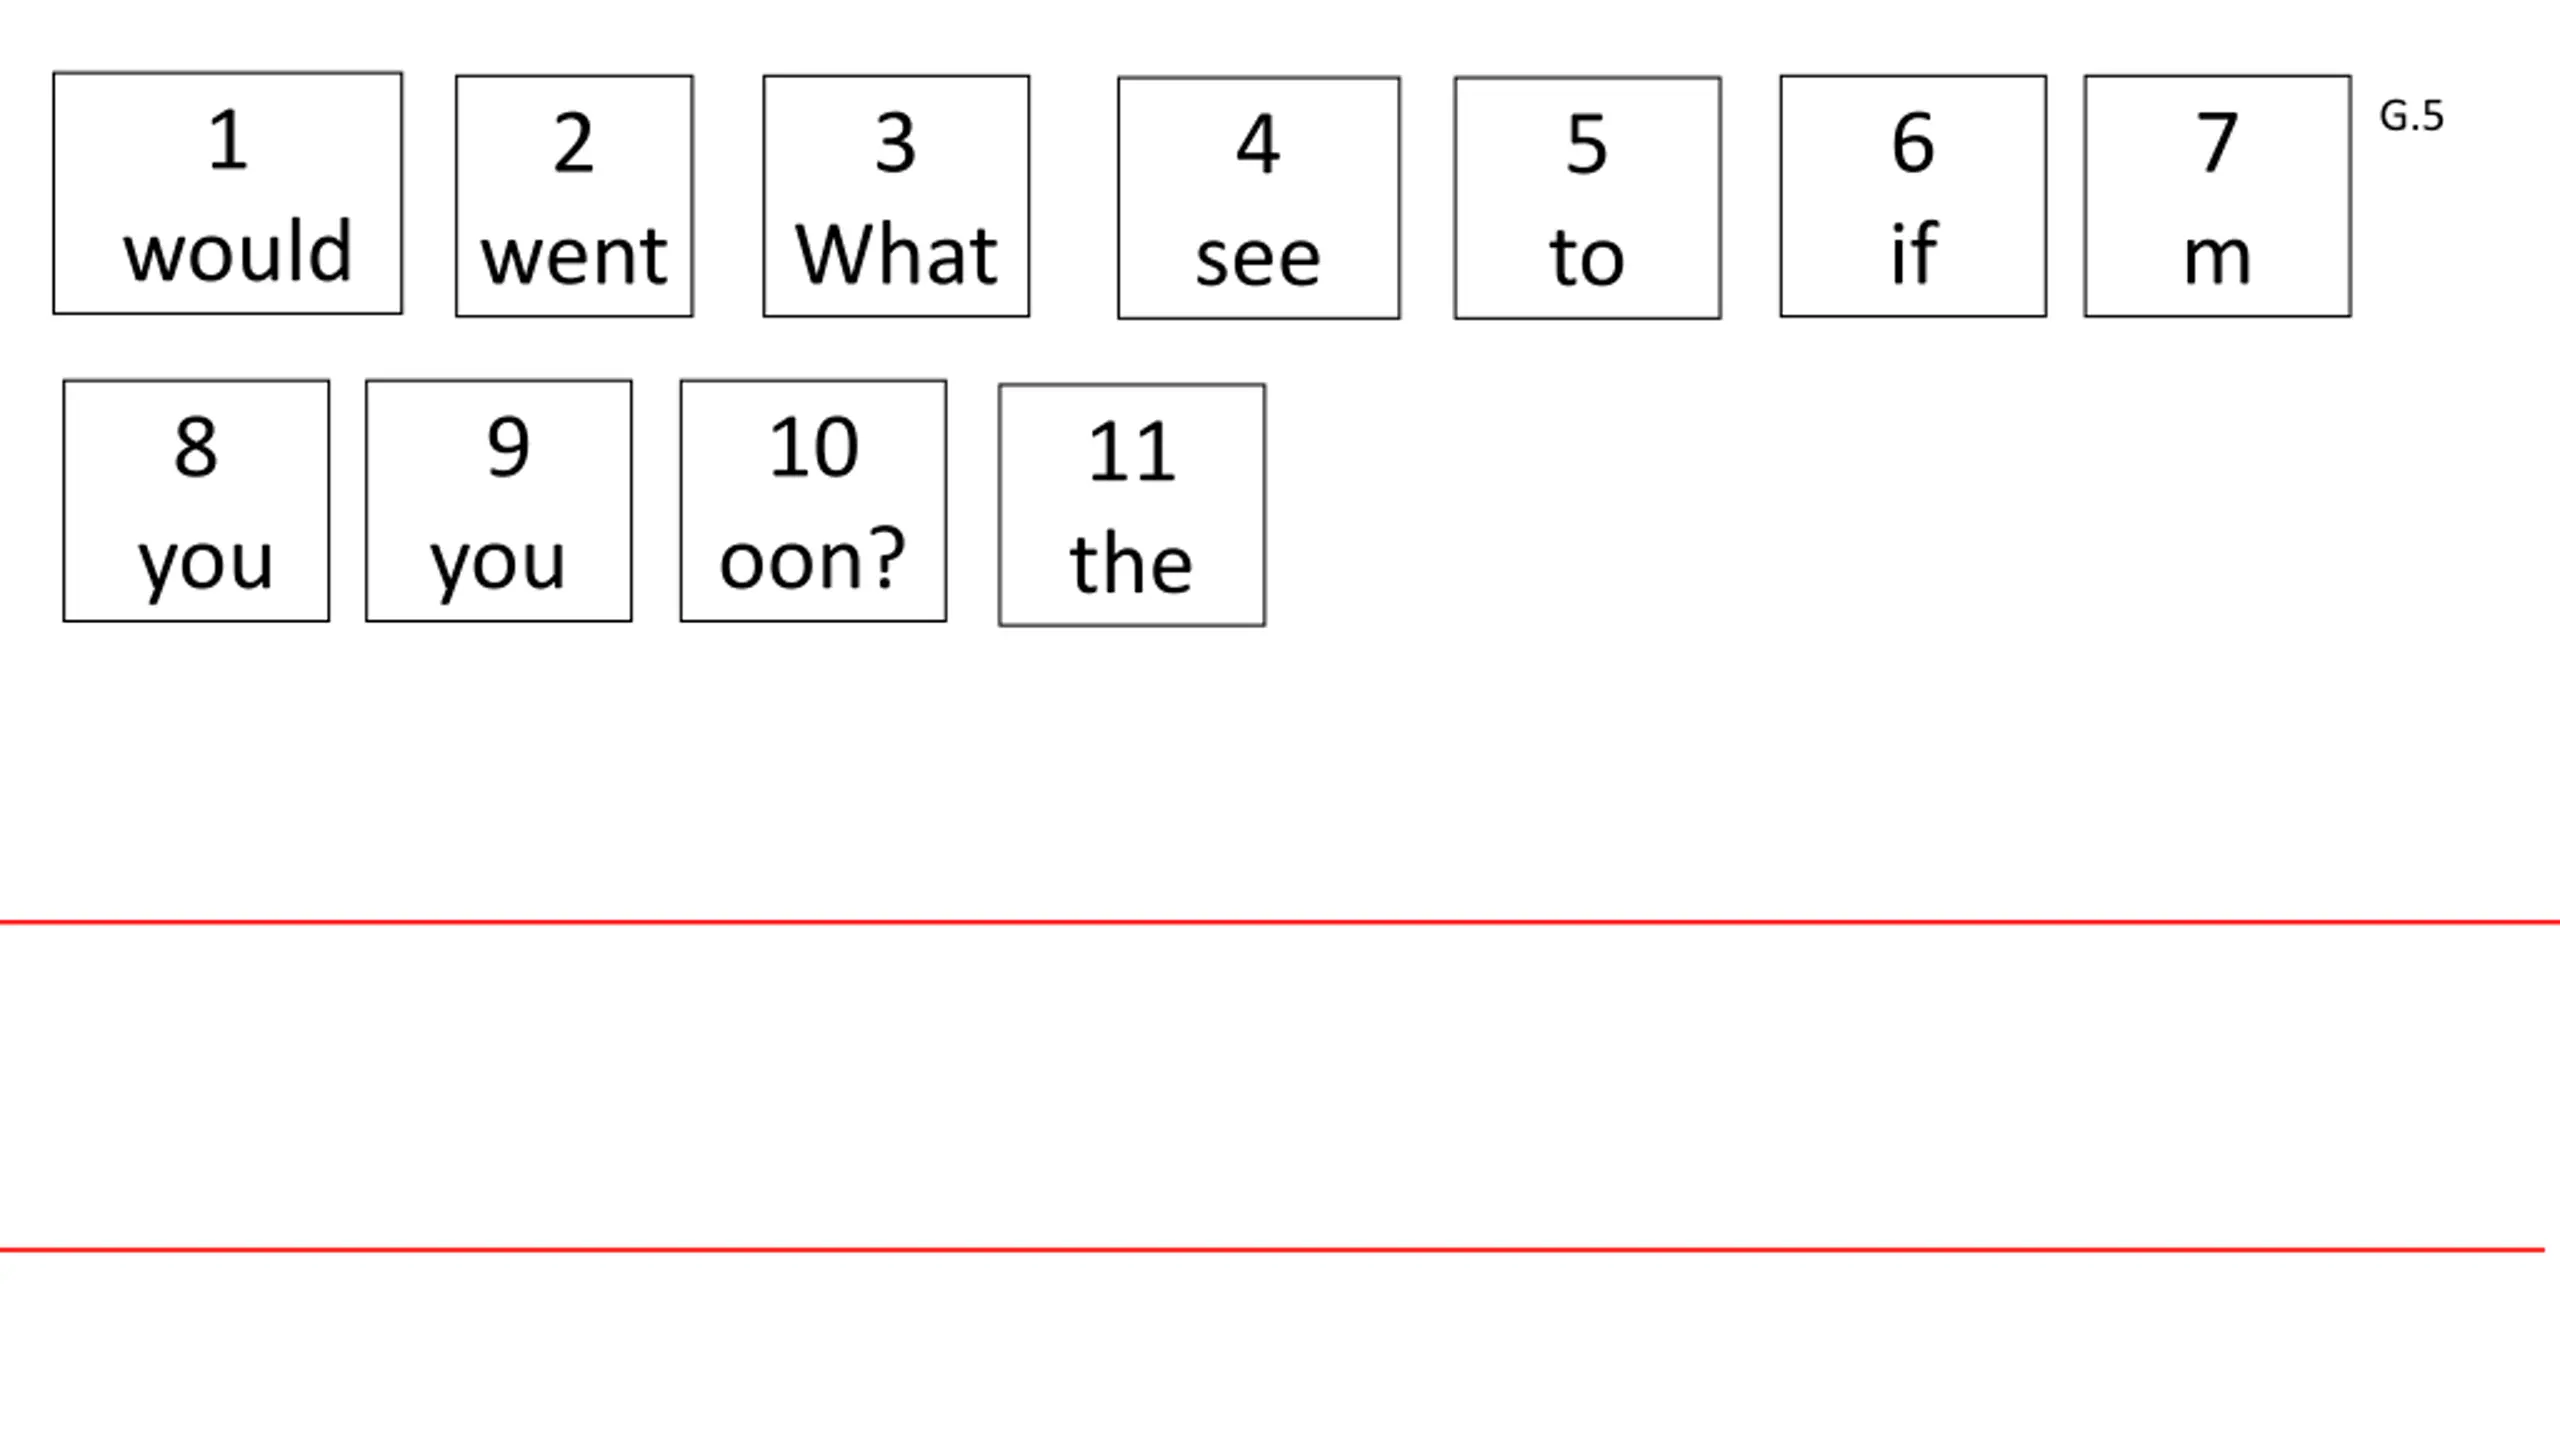Click the word card 'would'
Image resolution: width=2560 pixels, height=1440 pixels.
pos(228,194)
